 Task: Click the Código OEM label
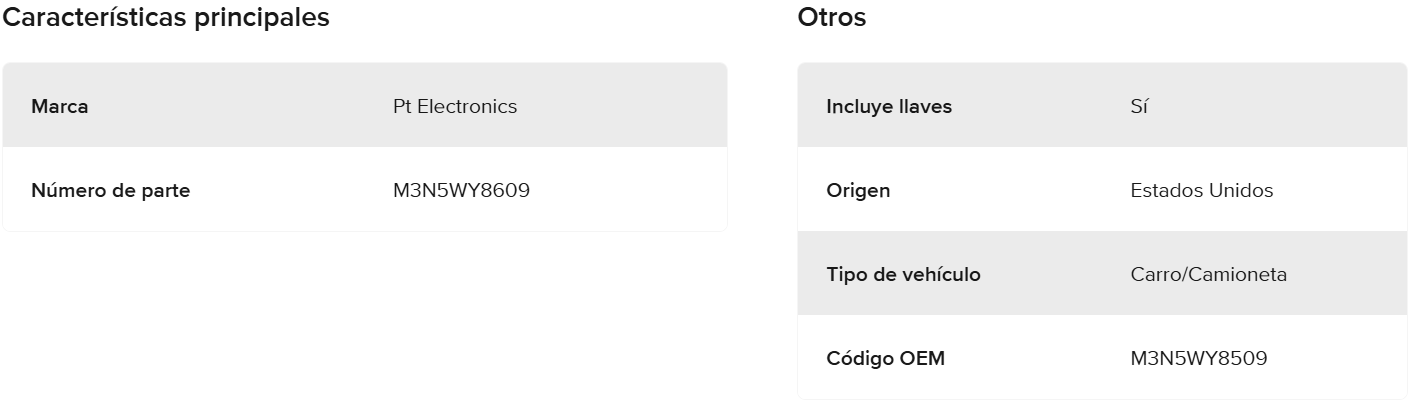[x=885, y=358]
